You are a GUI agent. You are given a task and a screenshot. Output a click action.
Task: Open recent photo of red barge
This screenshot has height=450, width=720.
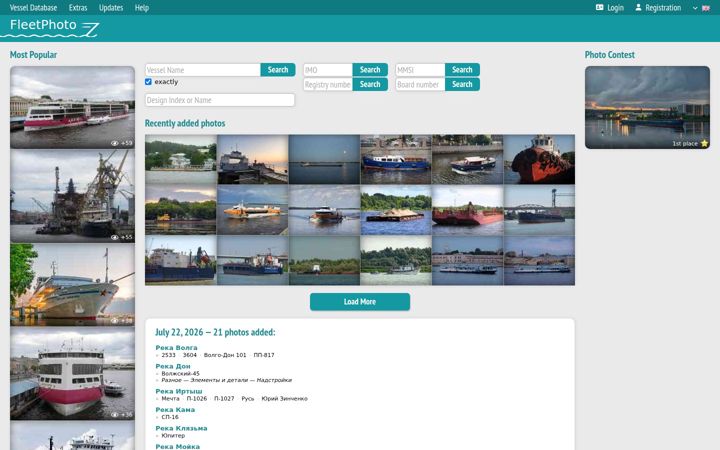click(467, 210)
